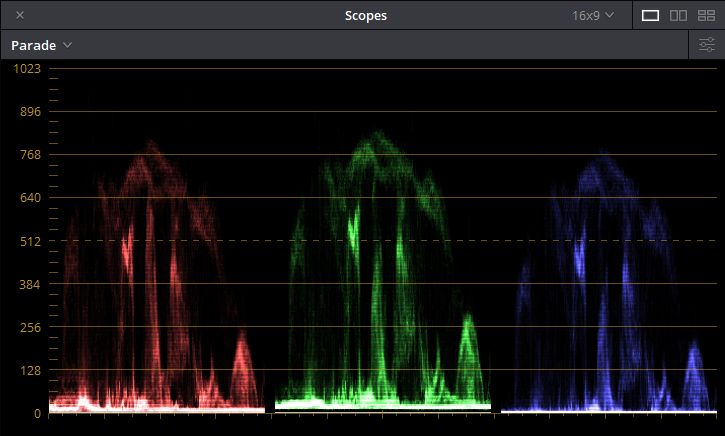Click the Scopes panel title
This screenshot has height=436, width=725.
tap(366, 15)
